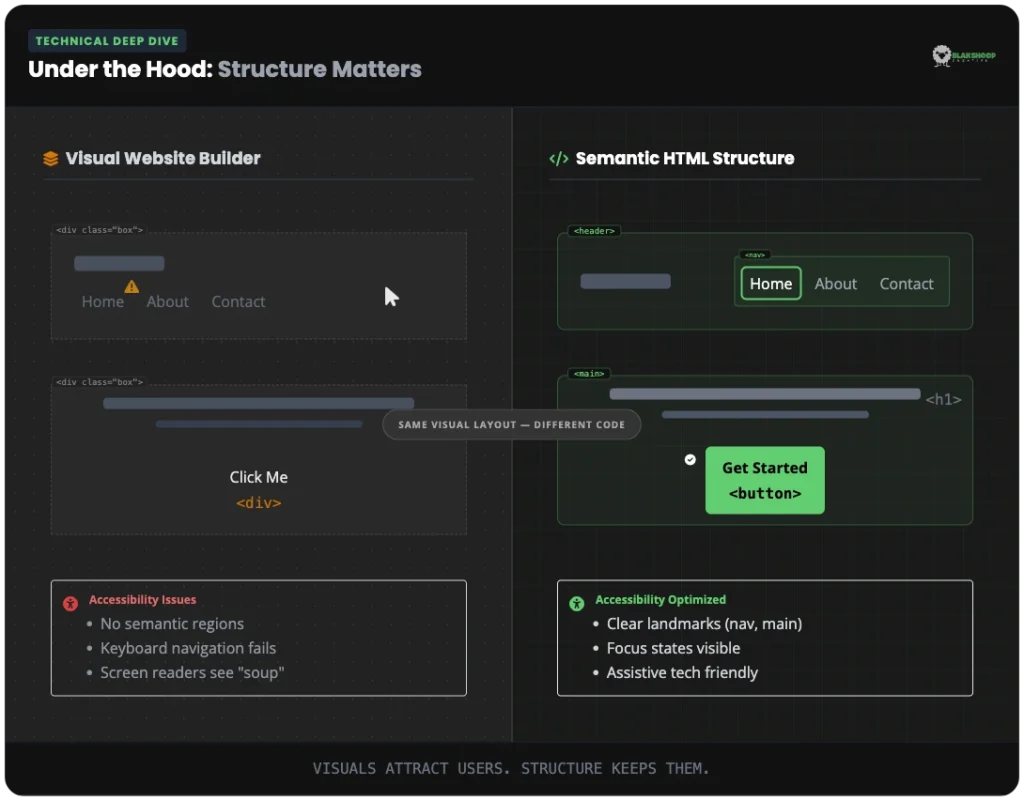Click the orange layers icon beside Visual Website Builder
The height and width of the screenshot is (801, 1024).
[x=50, y=159]
